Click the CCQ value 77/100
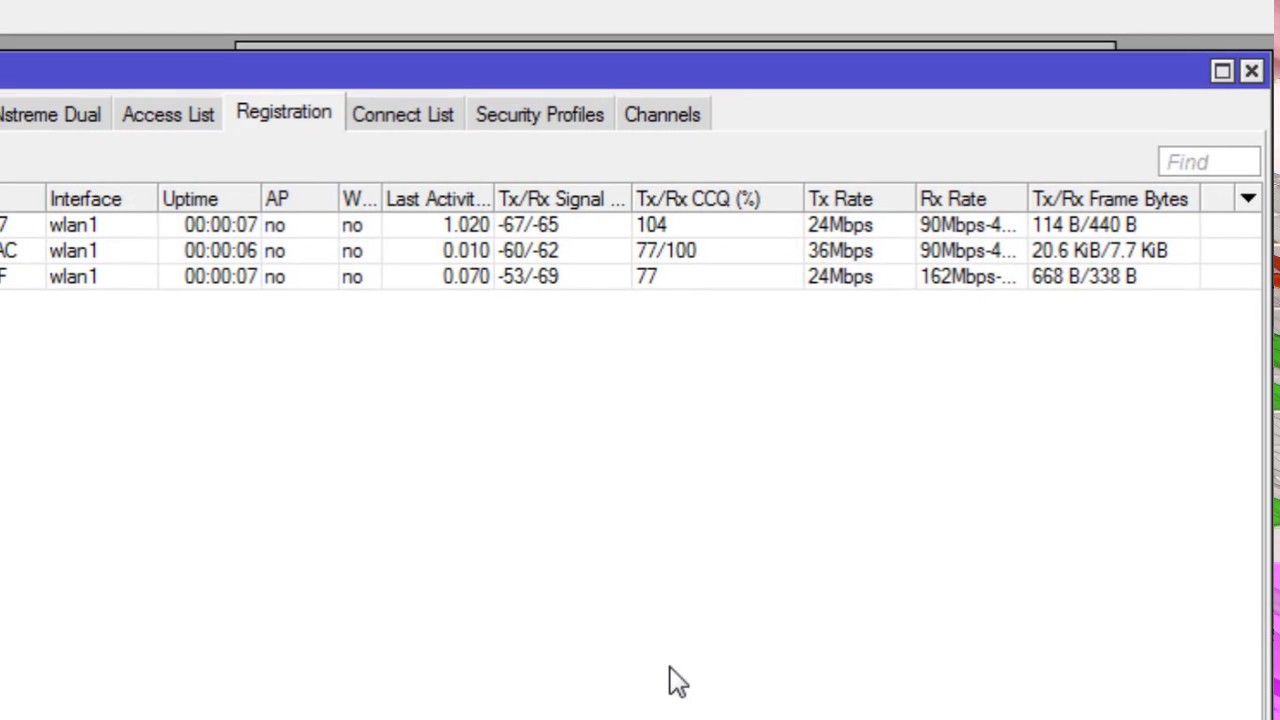The height and width of the screenshot is (720, 1280). 666,251
